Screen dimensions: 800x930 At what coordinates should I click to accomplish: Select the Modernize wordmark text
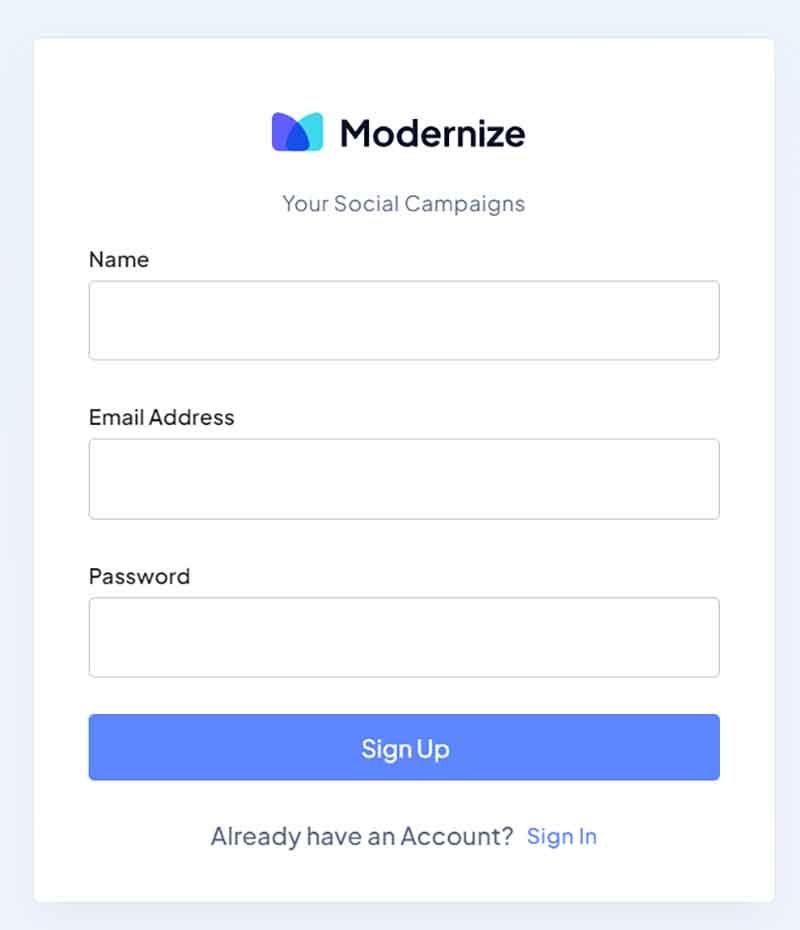[430, 132]
